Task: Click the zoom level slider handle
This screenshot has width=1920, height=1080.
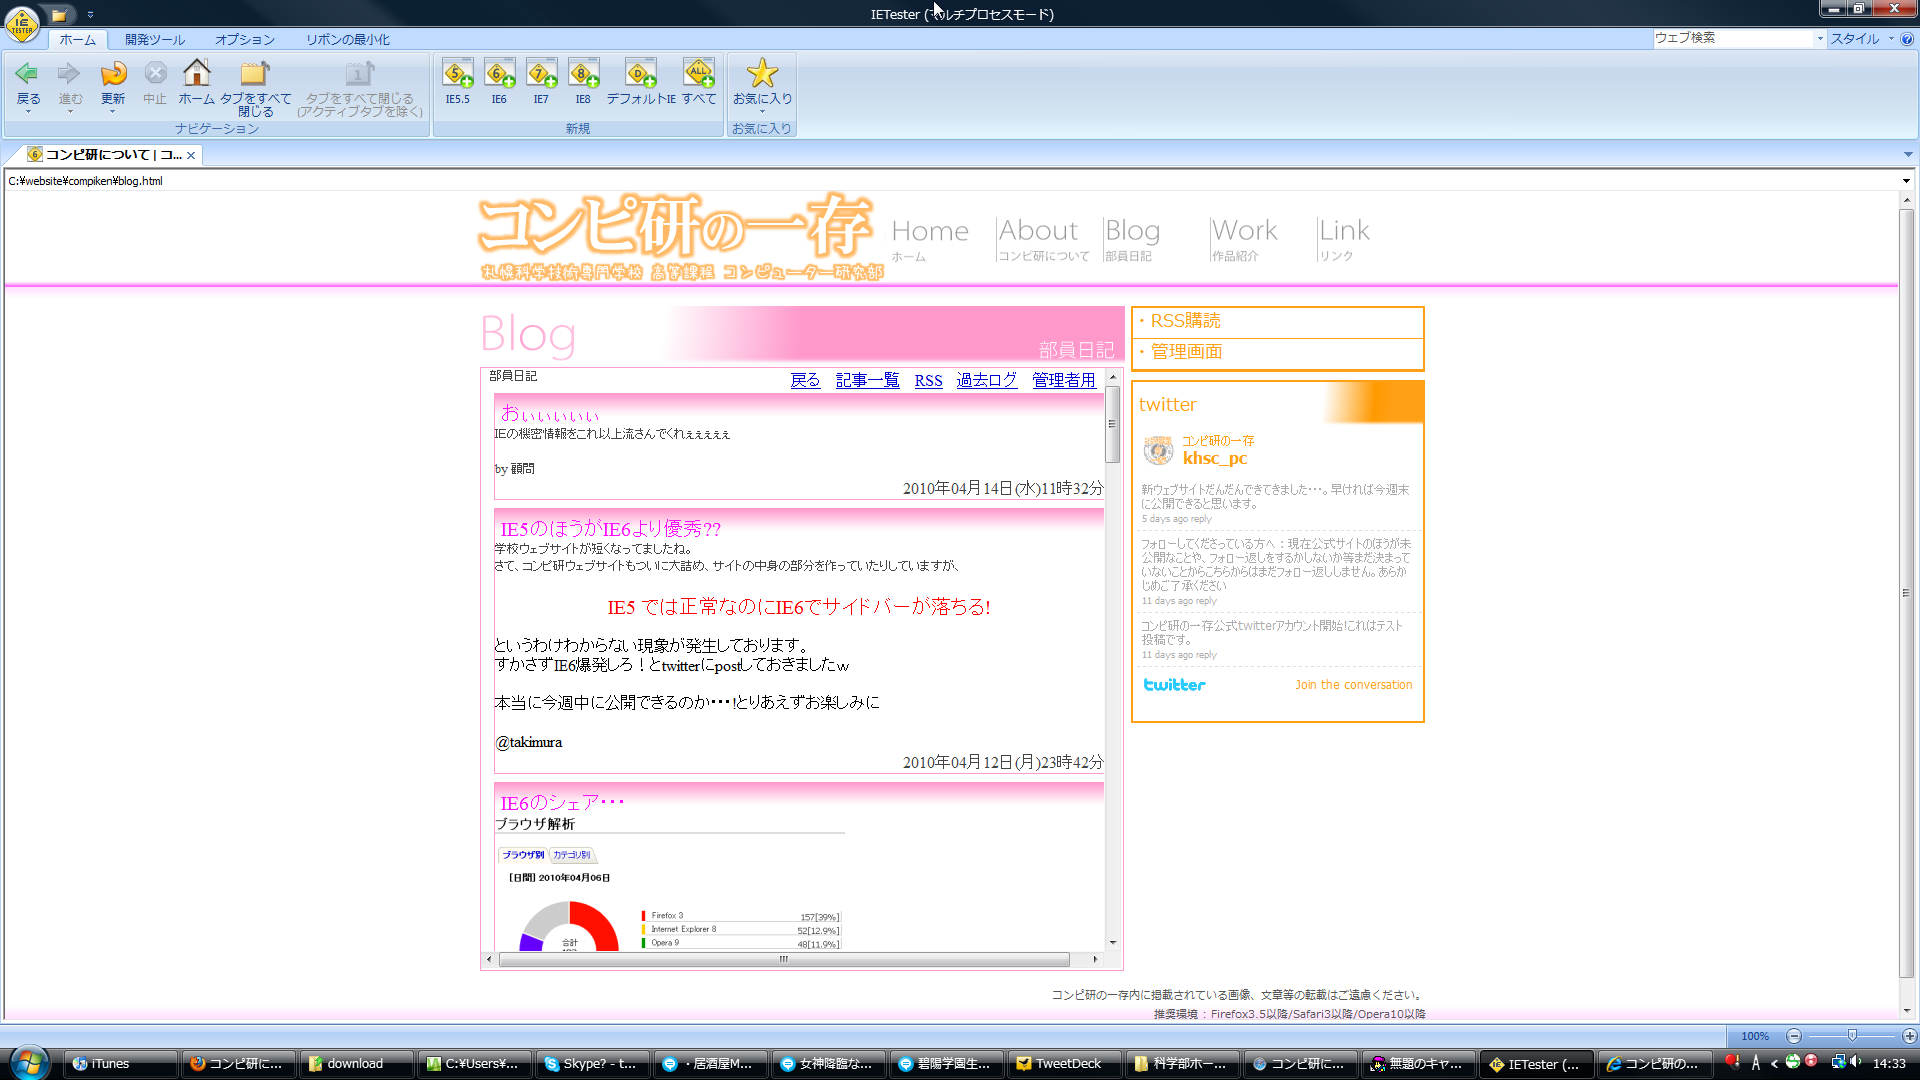Action: tap(1852, 1036)
